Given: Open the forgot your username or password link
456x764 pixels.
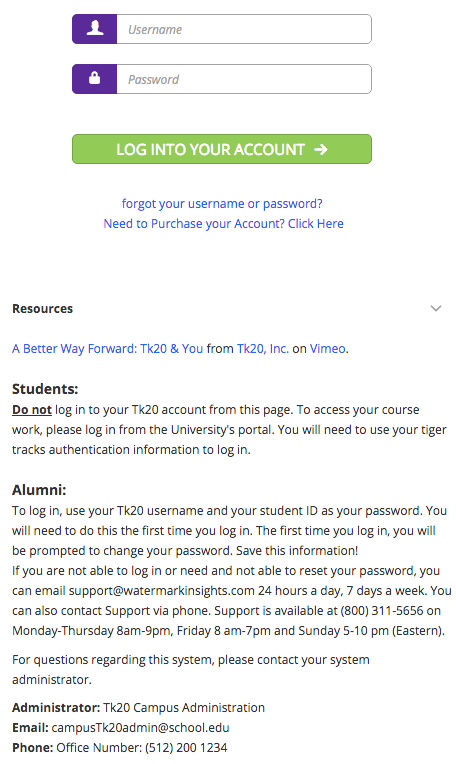Looking at the screenshot, I should click(x=222, y=203).
